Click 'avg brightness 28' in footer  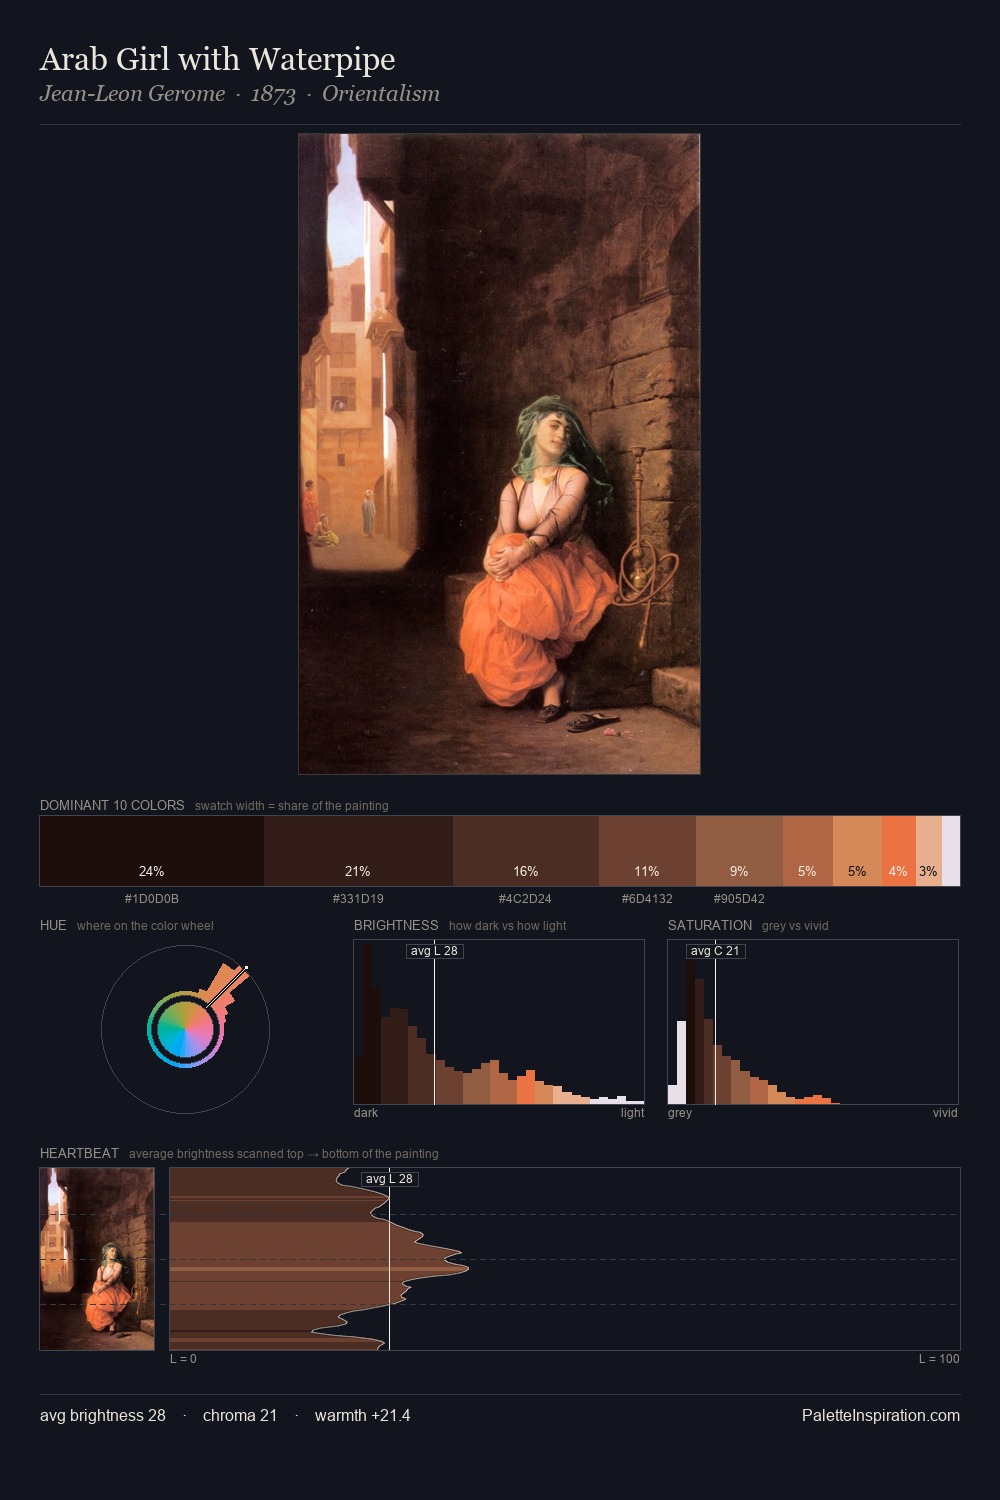click(x=103, y=1416)
